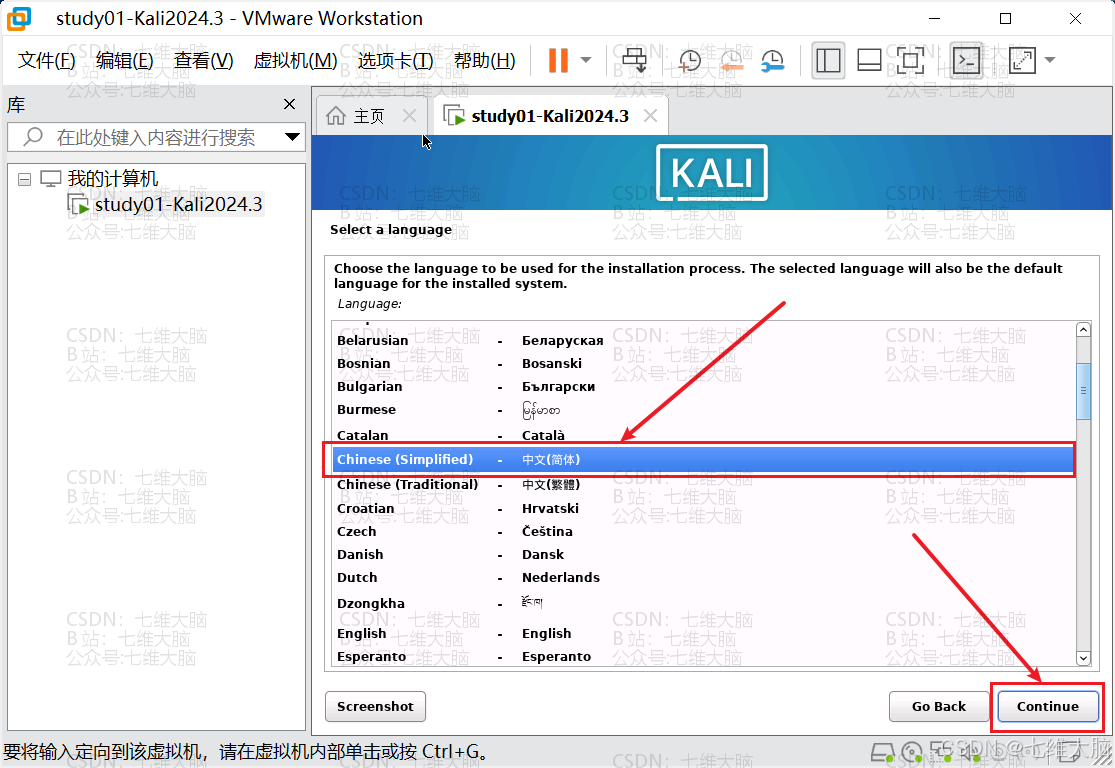Click the KALI logo banner
The width and height of the screenshot is (1115, 768).
click(712, 172)
